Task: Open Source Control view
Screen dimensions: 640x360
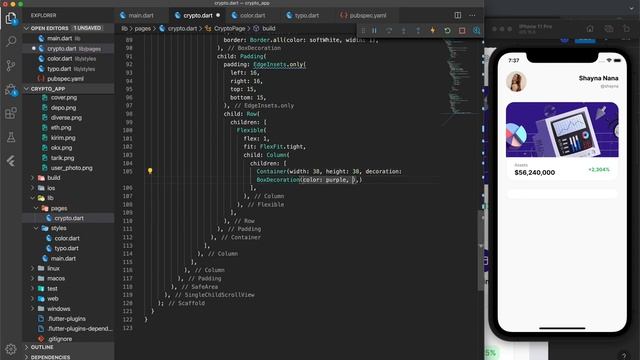Action: tap(11, 65)
